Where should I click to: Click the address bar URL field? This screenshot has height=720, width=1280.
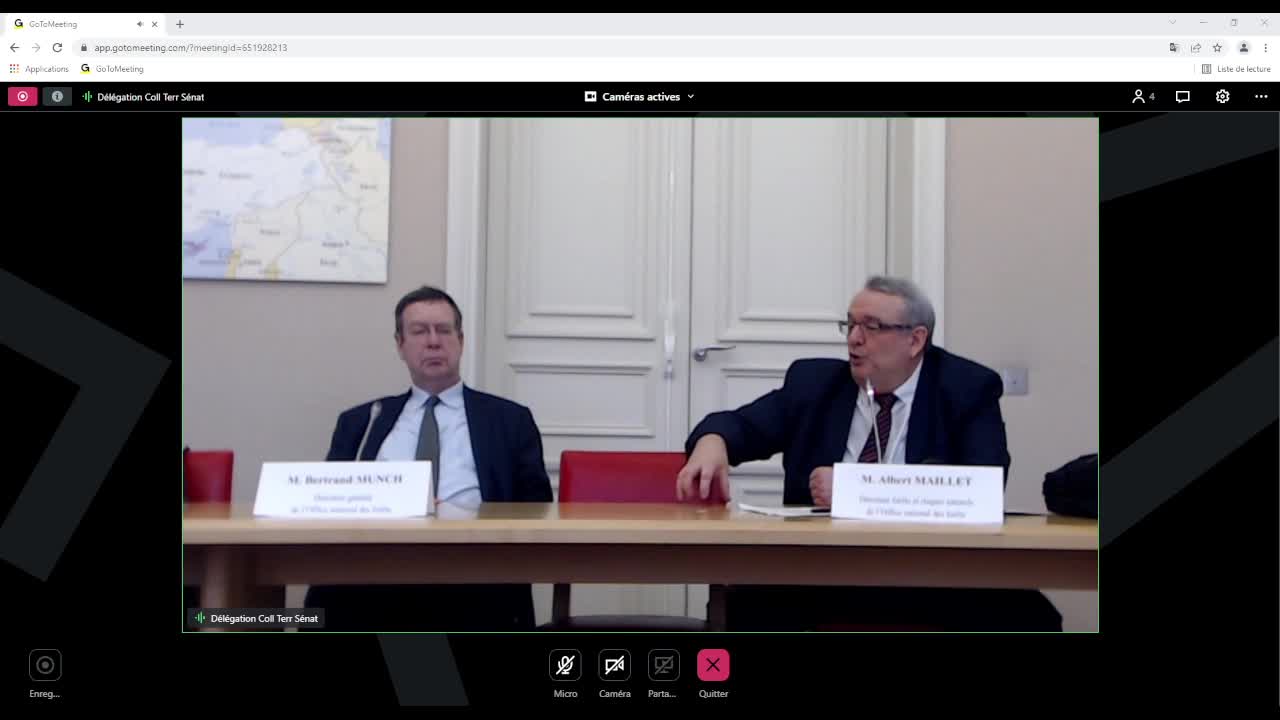click(620, 47)
